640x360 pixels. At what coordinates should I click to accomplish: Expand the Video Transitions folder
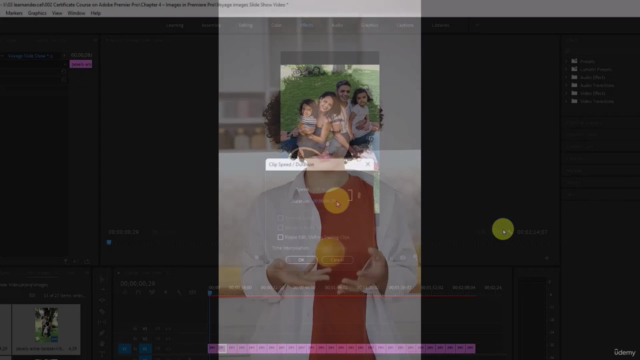pyautogui.click(x=567, y=101)
